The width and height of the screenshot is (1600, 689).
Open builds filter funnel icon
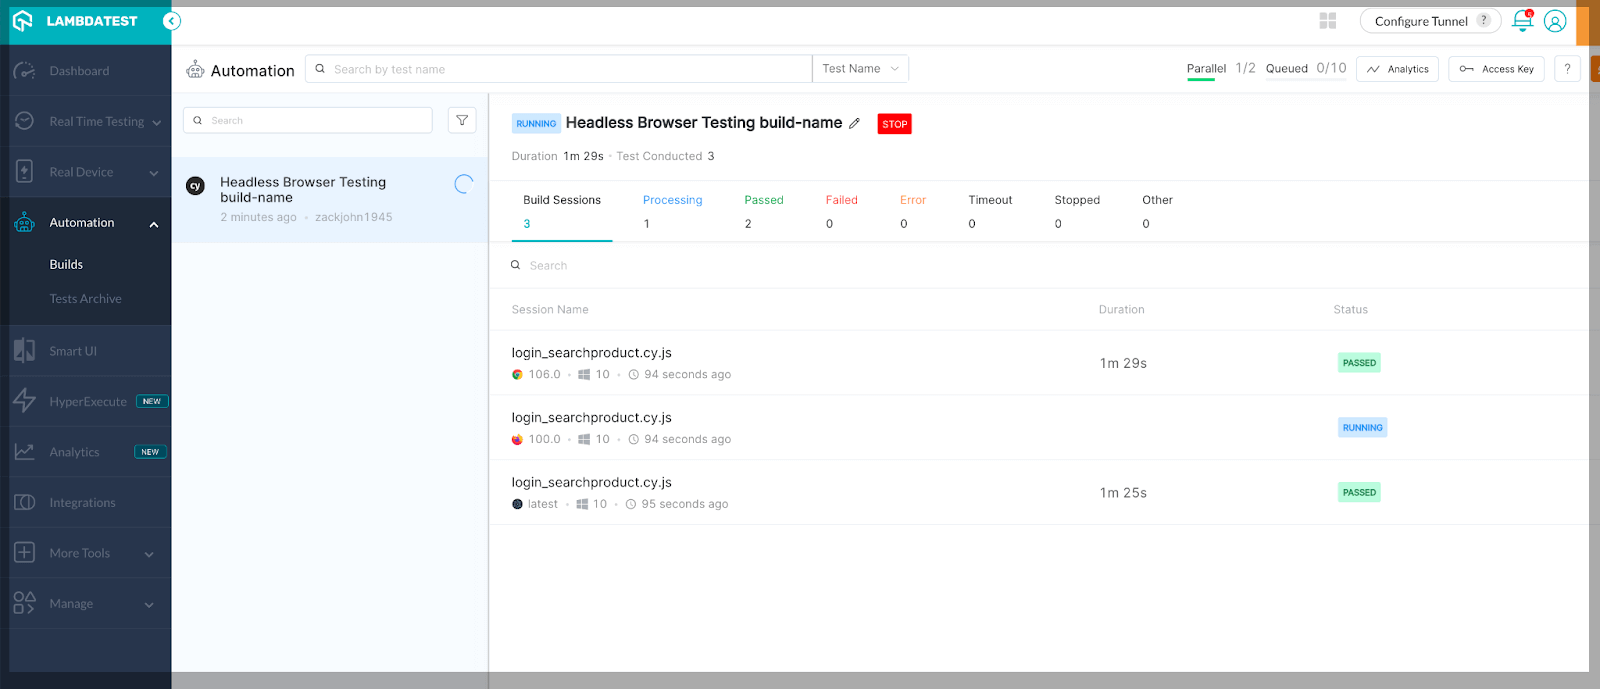coord(462,120)
